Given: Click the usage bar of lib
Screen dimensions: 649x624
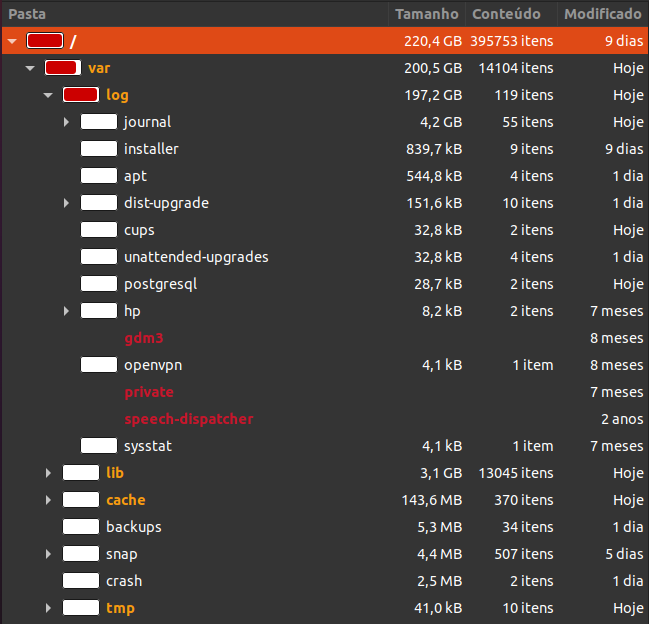Looking at the screenshot, I should [x=81, y=473].
